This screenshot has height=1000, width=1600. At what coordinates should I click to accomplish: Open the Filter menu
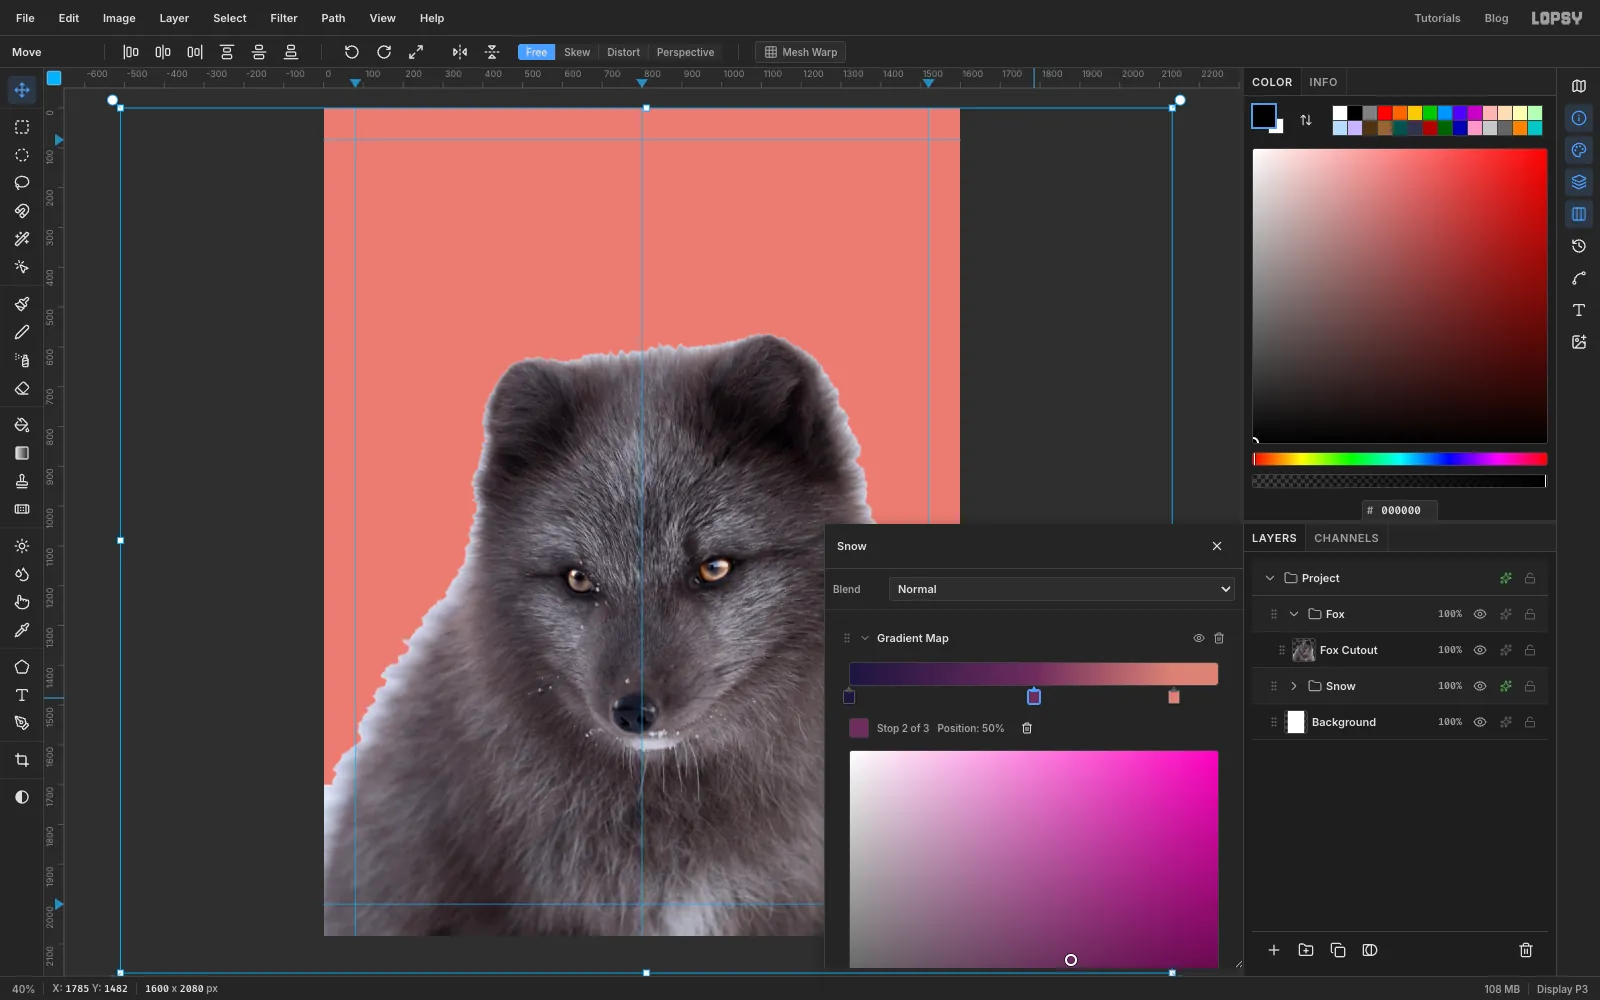pos(284,18)
